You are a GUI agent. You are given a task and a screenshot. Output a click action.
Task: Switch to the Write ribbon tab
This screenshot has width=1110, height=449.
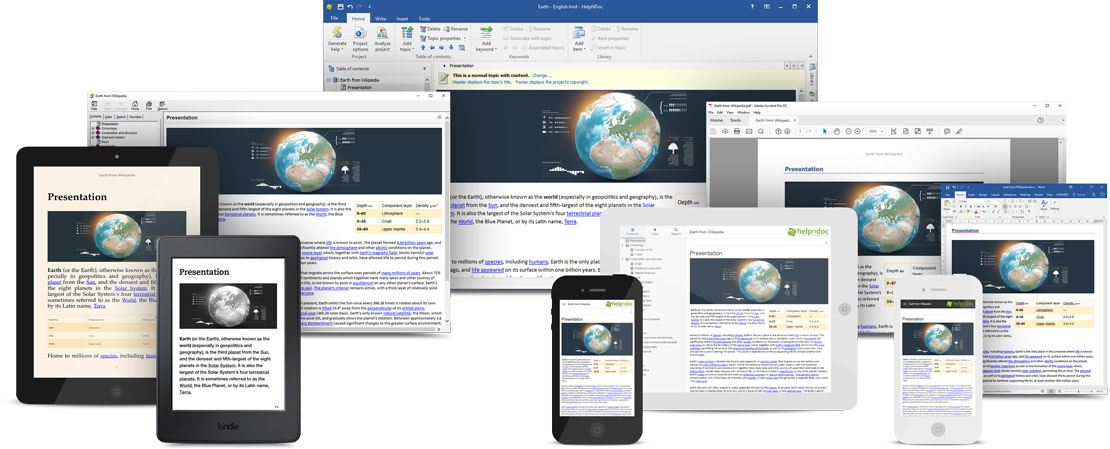(380, 18)
